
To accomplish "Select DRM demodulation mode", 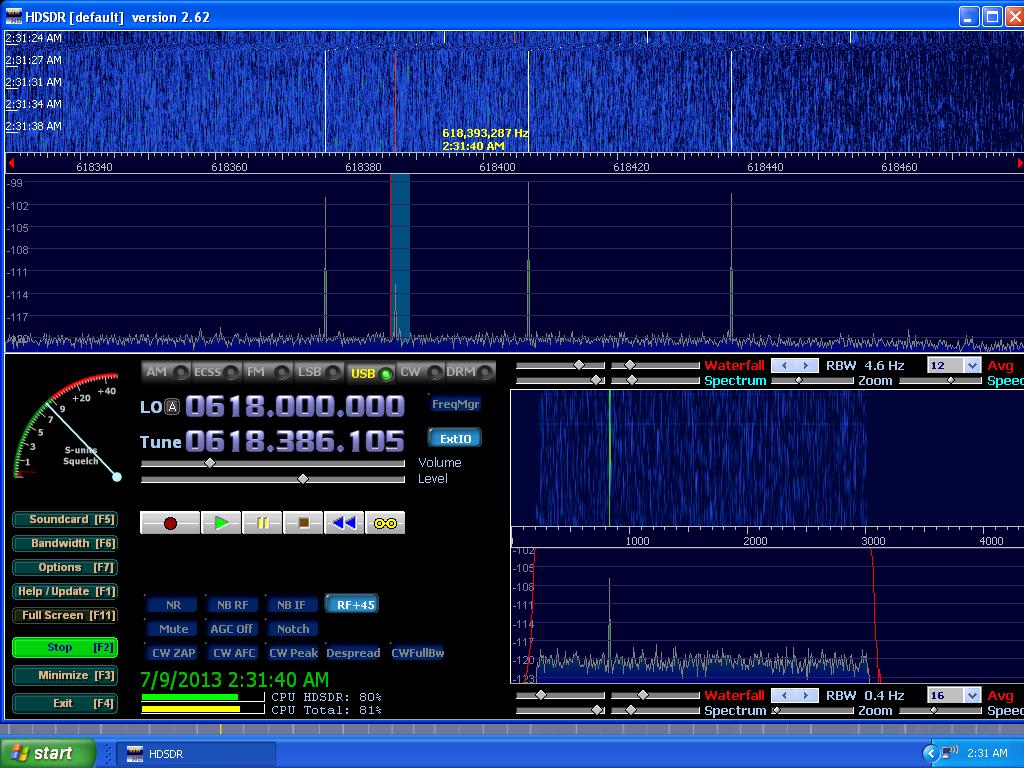I will (470, 372).
